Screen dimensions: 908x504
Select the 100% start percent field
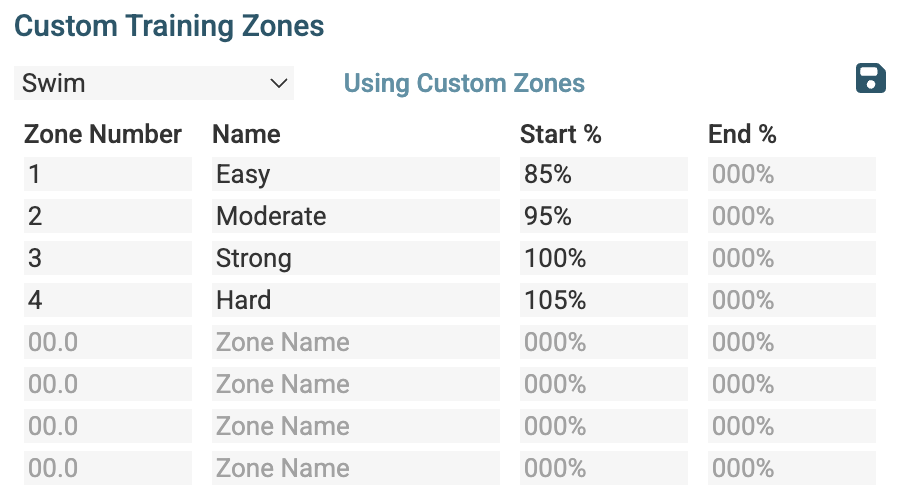pos(603,258)
